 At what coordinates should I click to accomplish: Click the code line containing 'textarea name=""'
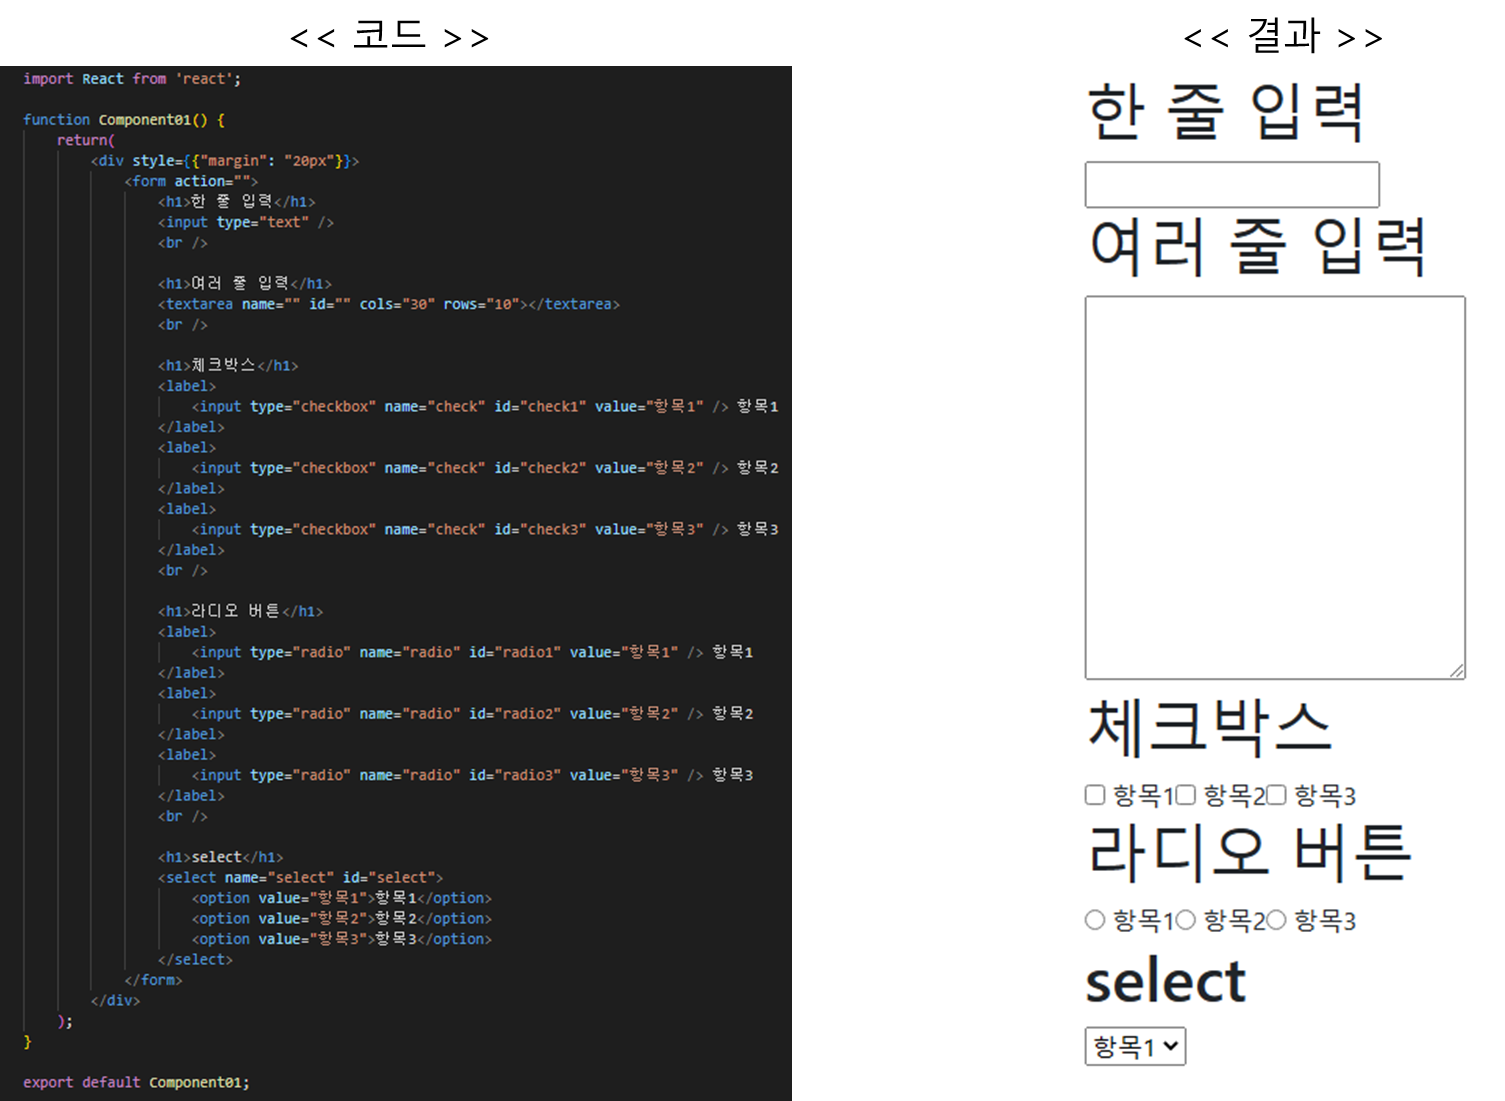(x=389, y=304)
